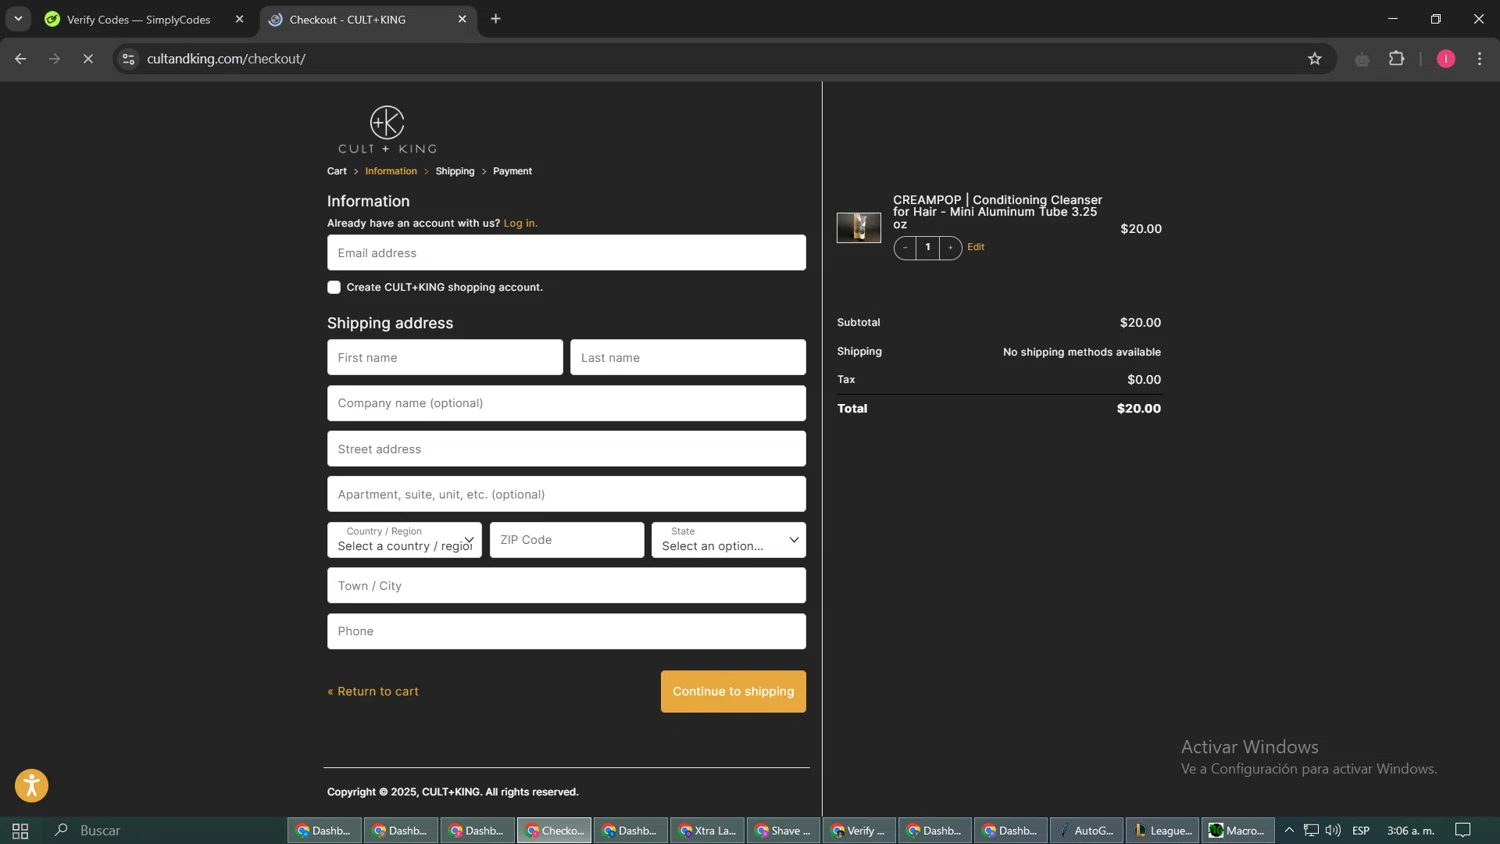Open a new browser tab
Image resolution: width=1500 pixels, height=844 pixels.
coord(496,19)
